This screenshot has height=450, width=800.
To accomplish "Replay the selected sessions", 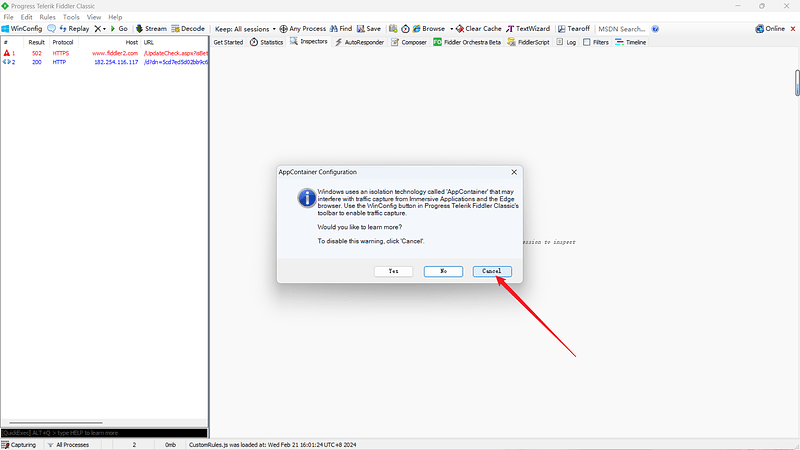I will coord(74,29).
